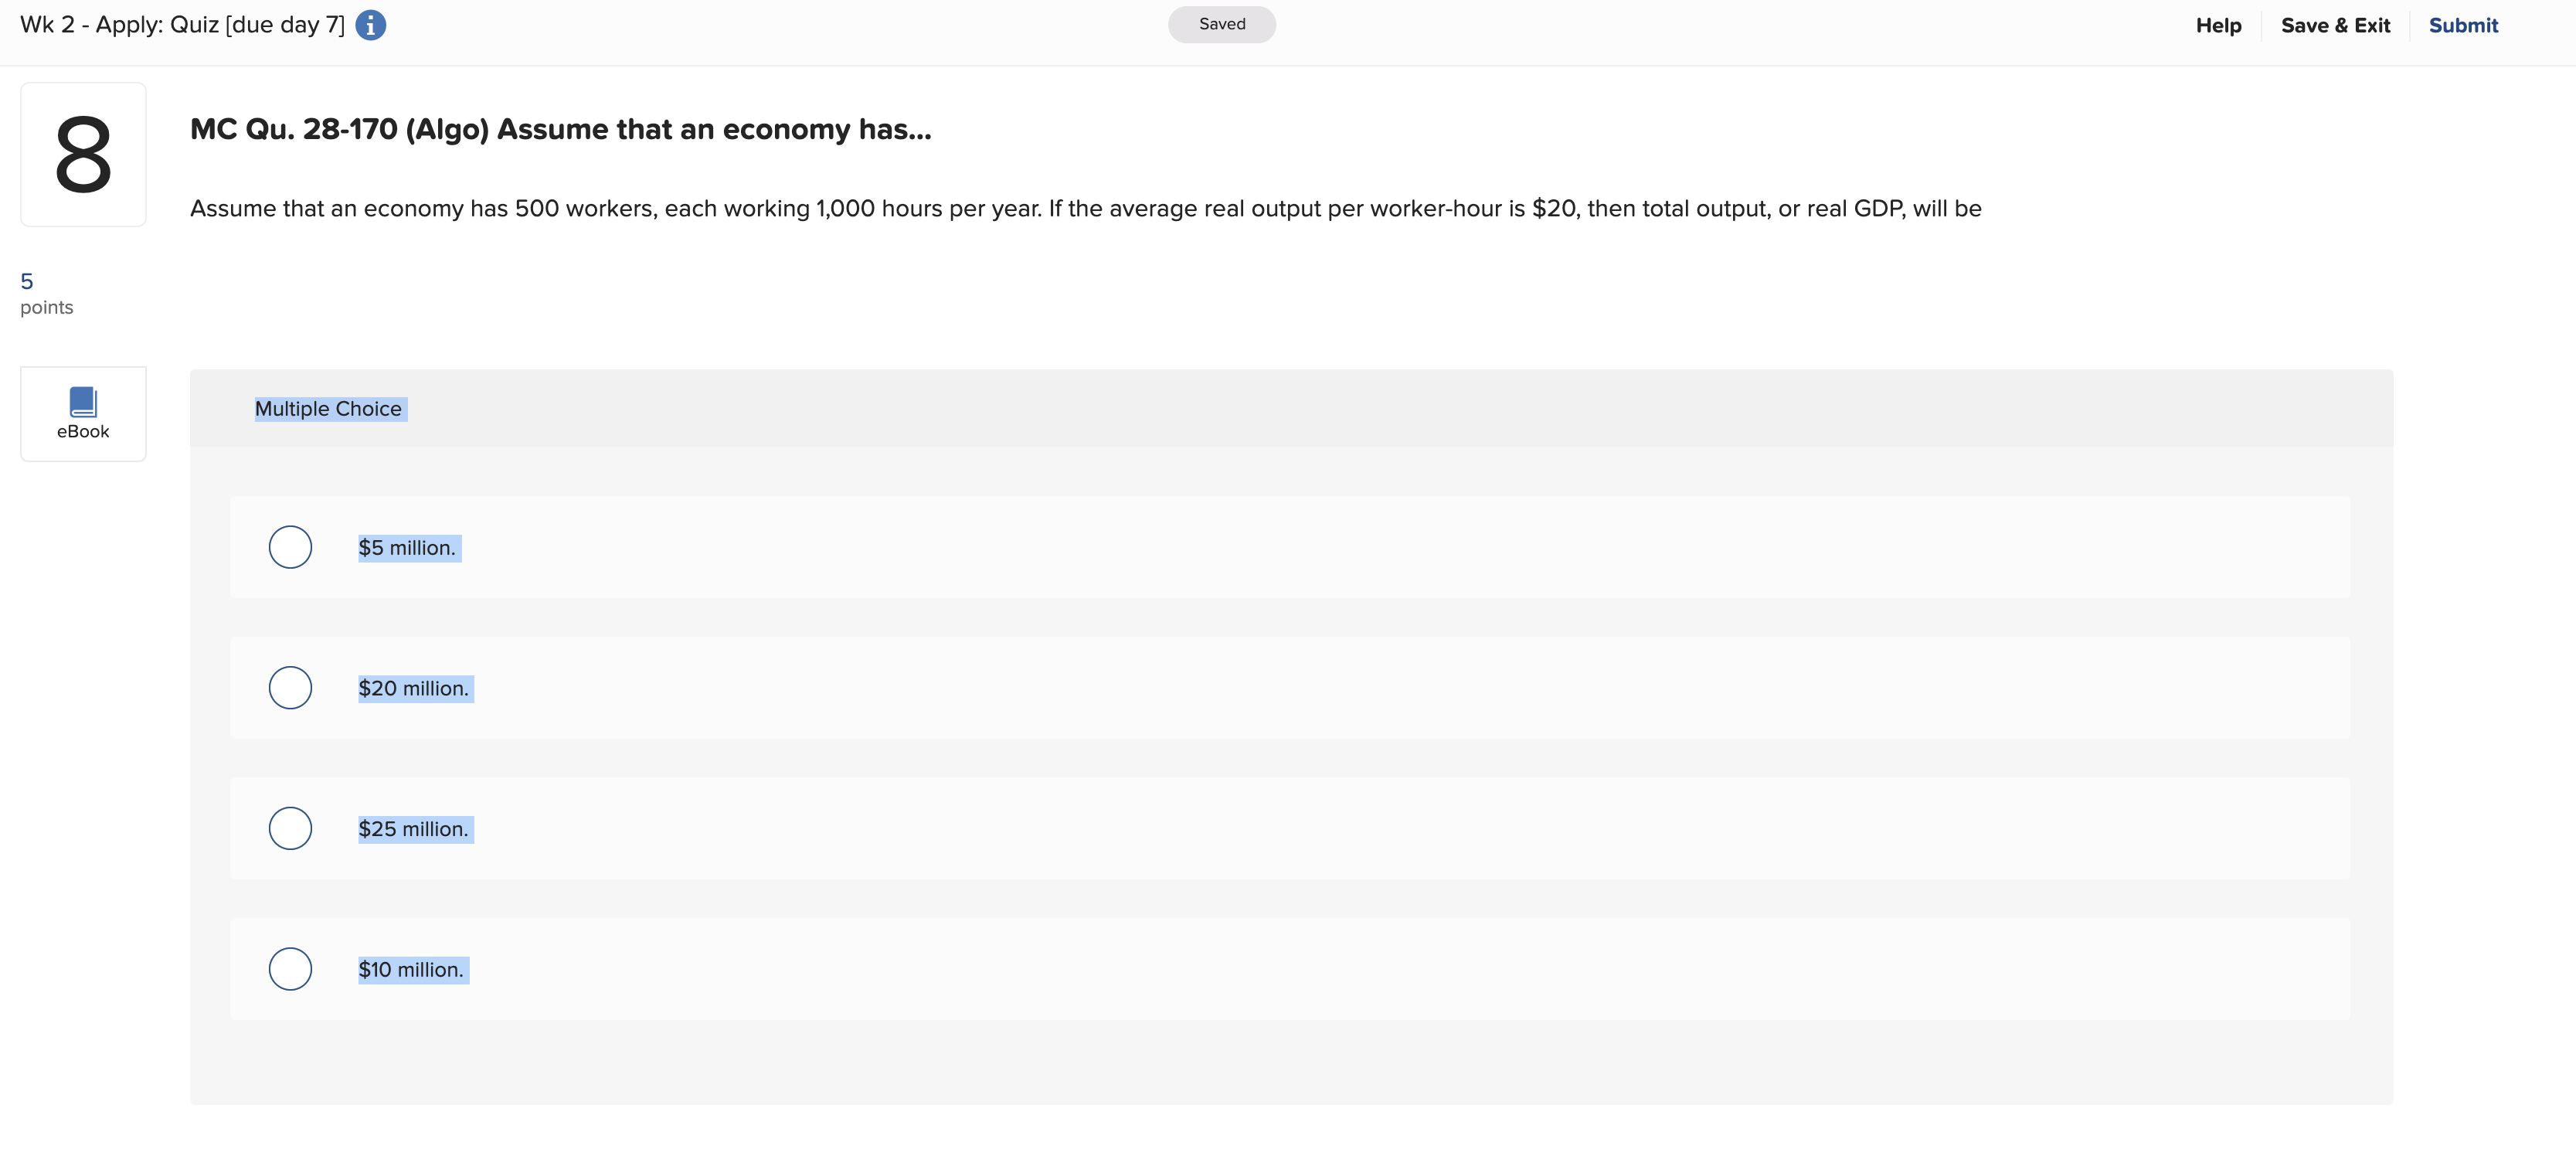Screen dimensions: 2576x1156
Task: Click the Help link
Action: (x=2217, y=26)
